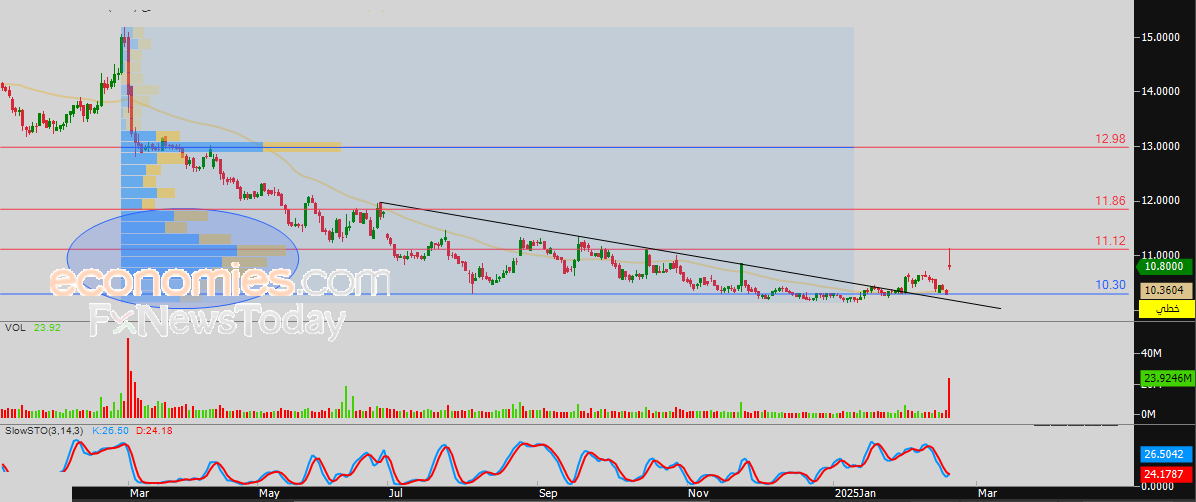1196x502 pixels.
Task: Select the D:24.18 stochastic value
Action: tap(154, 431)
